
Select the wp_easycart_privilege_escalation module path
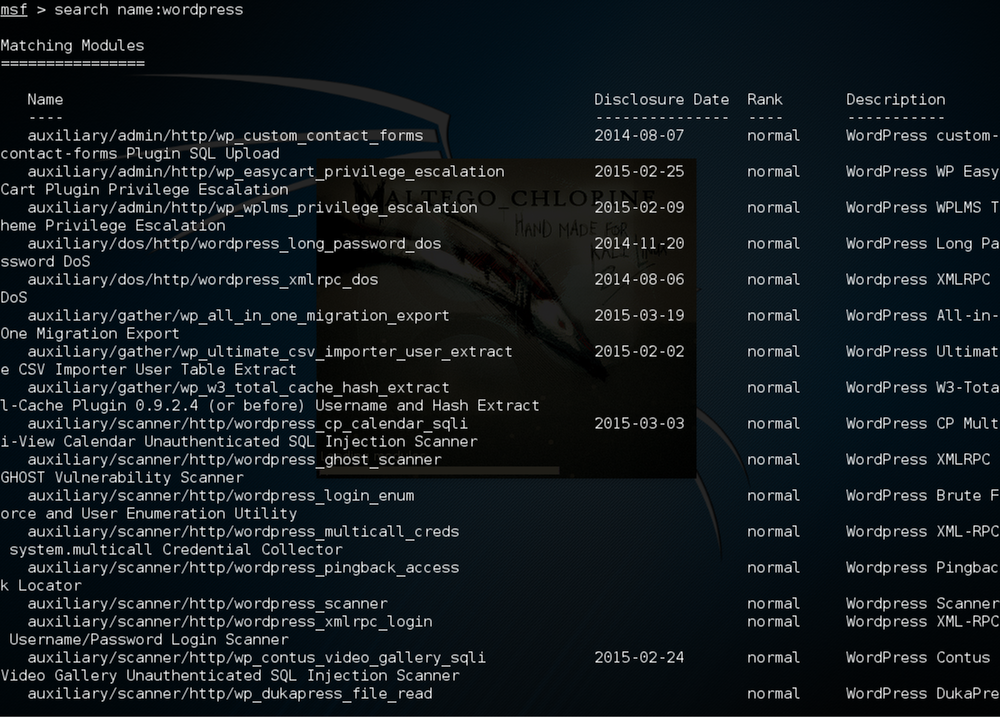click(266, 172)
